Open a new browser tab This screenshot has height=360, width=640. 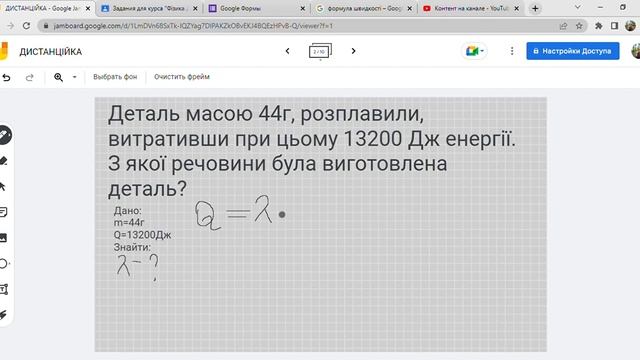coord(535,9)
